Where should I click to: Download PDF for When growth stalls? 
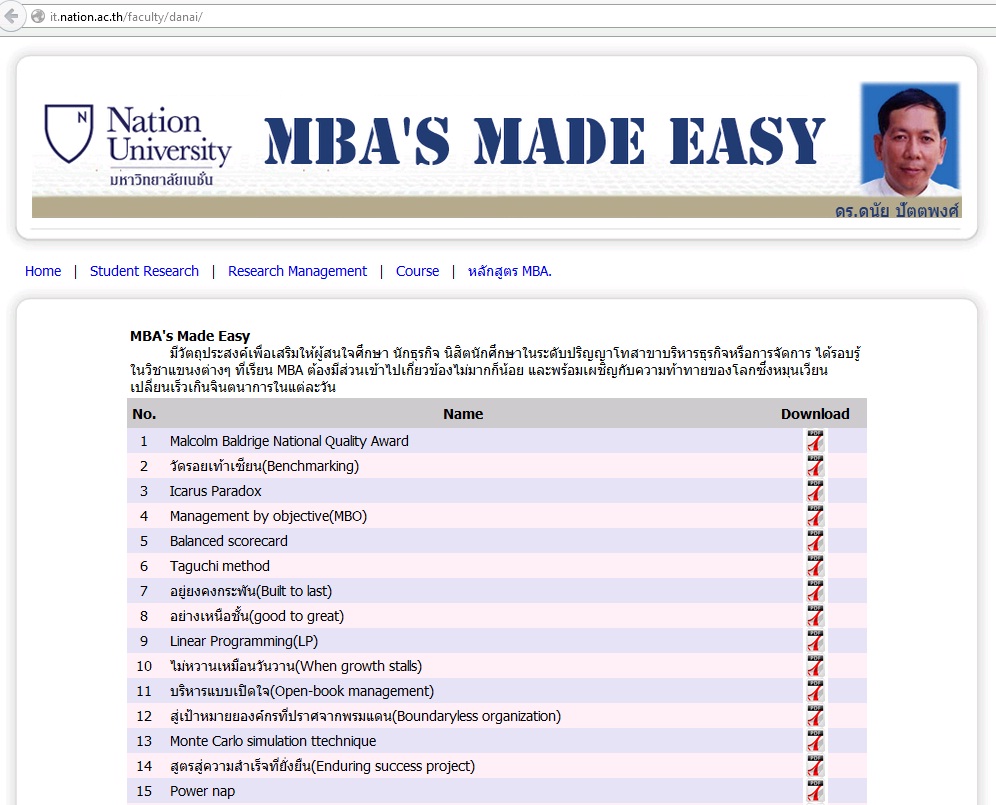[x=815, y=666]
